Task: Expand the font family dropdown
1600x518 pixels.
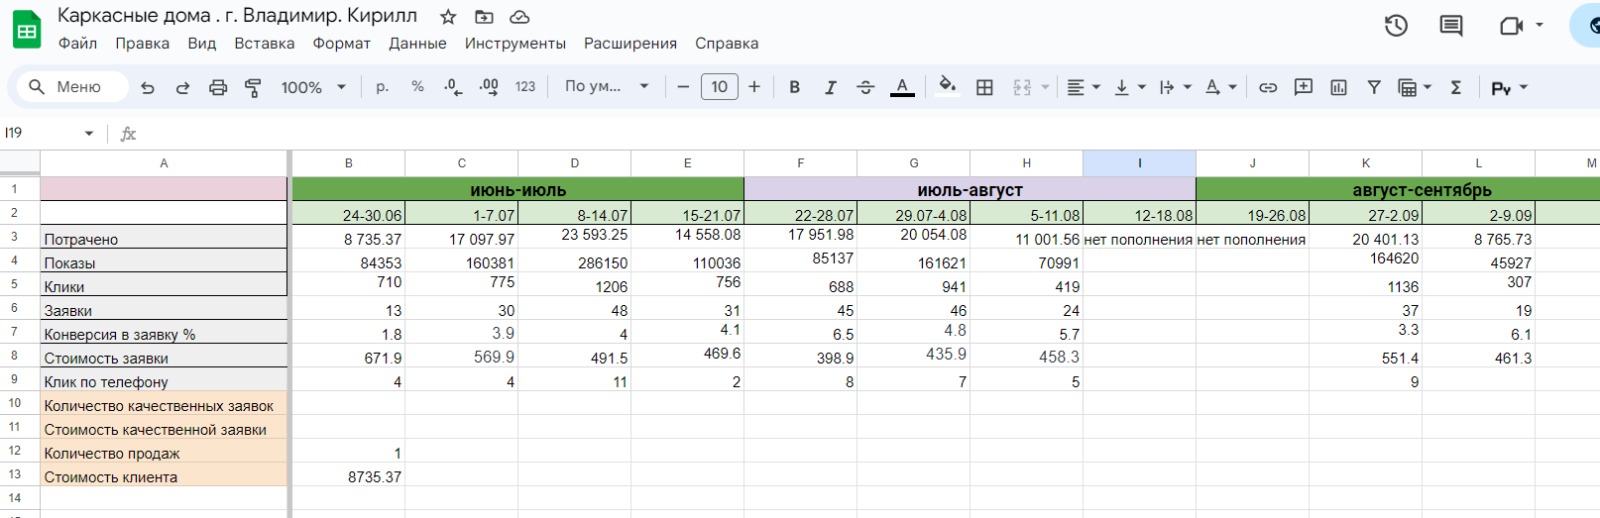Action: [606, 87]
